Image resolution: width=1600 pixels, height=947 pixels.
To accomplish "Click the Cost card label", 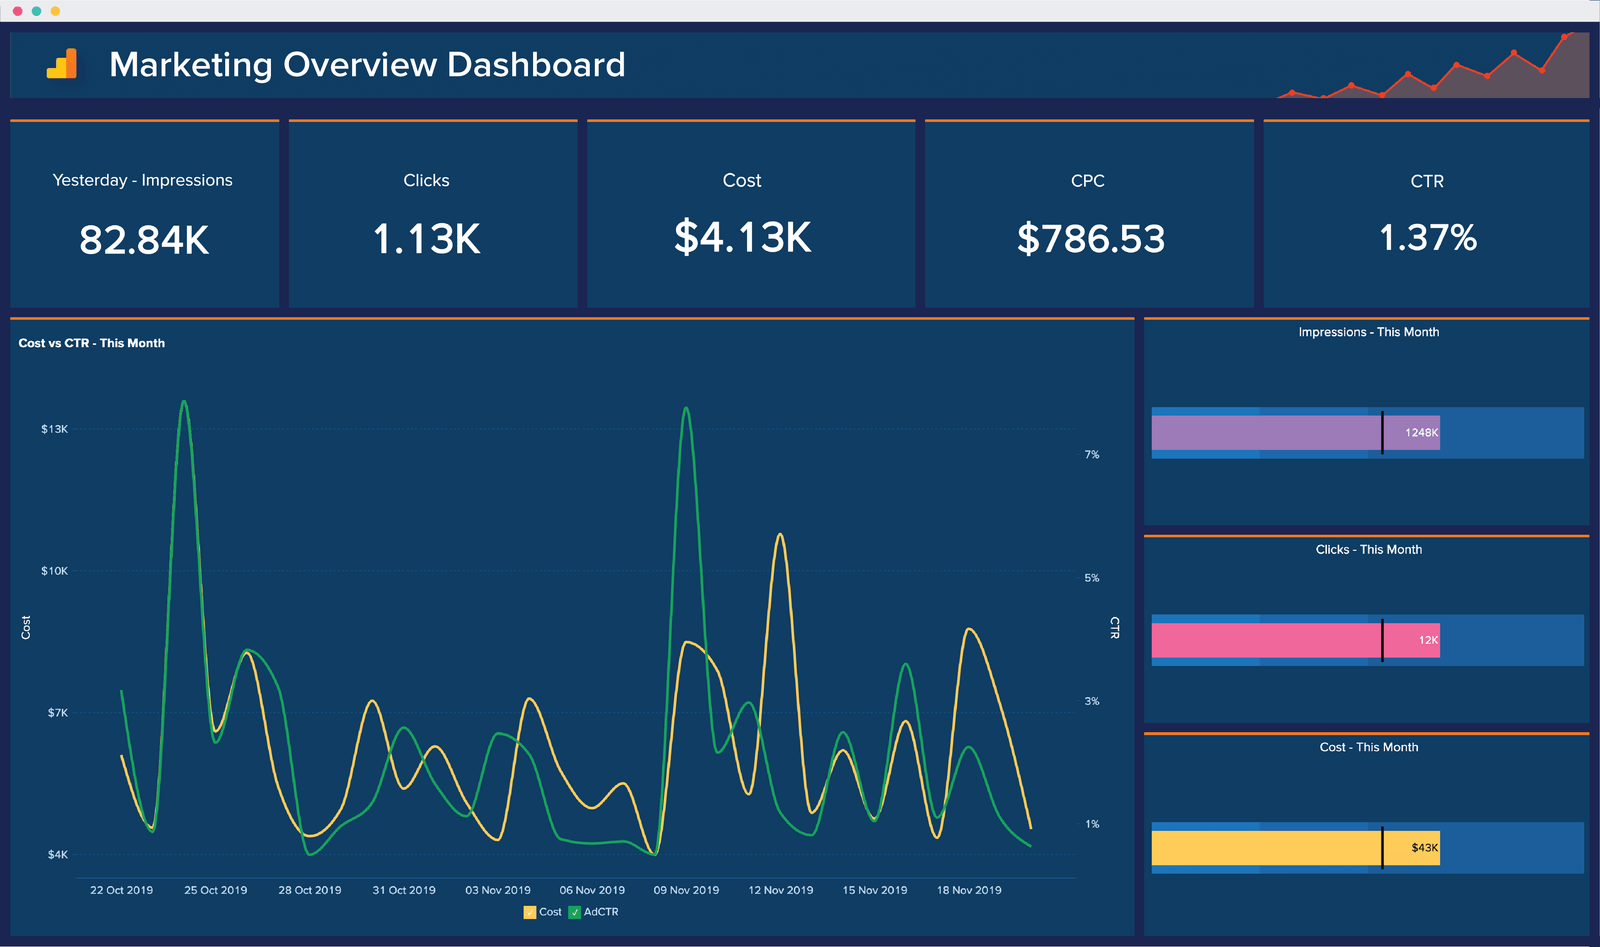I will (742, 180).
